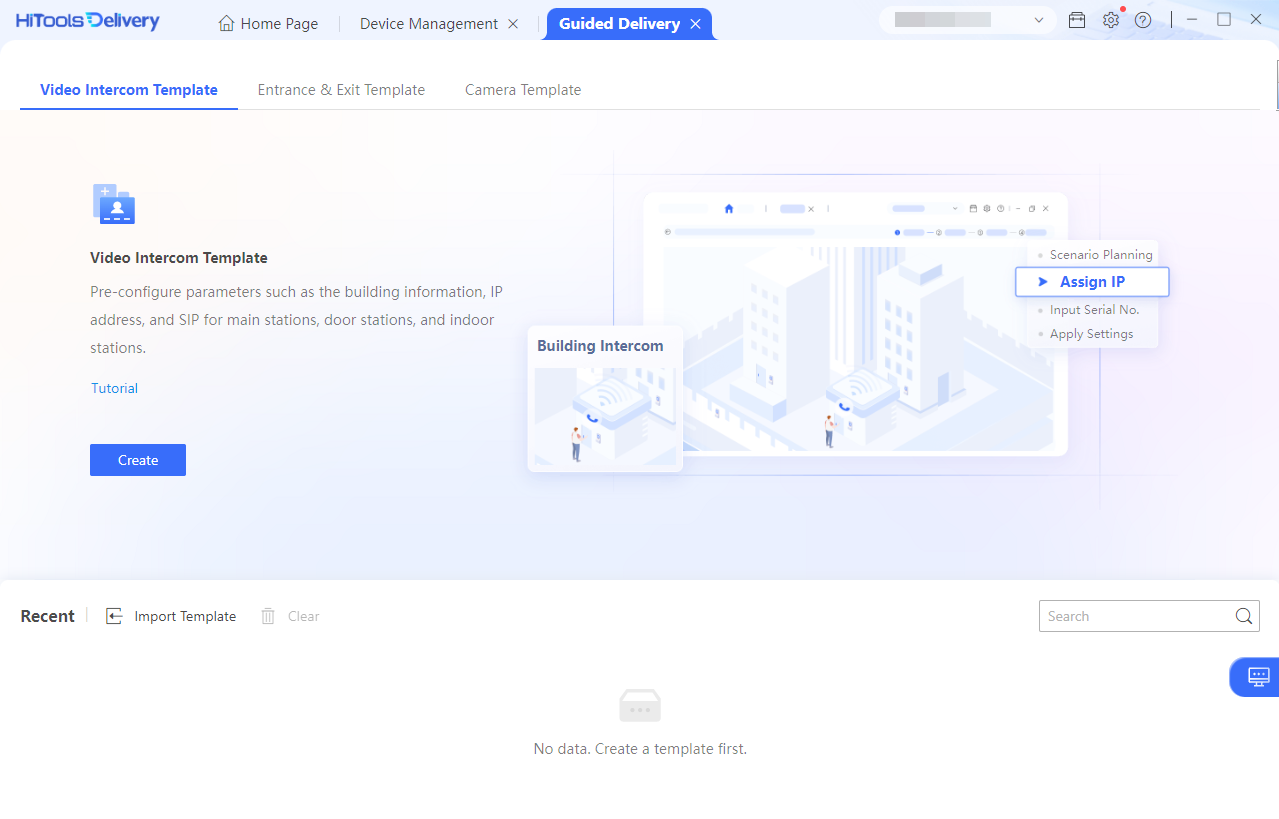Click the Create button
This screenshot has width=1279, height=819.
coord(138,460)
